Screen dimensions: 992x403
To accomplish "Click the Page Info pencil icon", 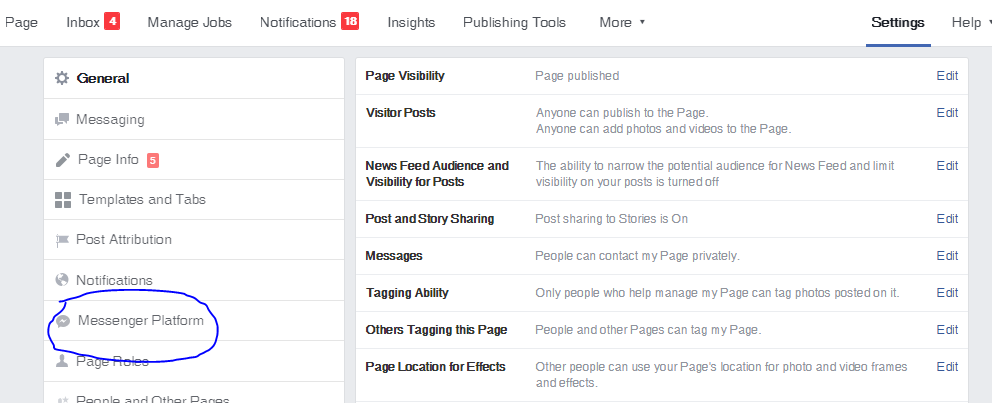I will coord(63,160).
